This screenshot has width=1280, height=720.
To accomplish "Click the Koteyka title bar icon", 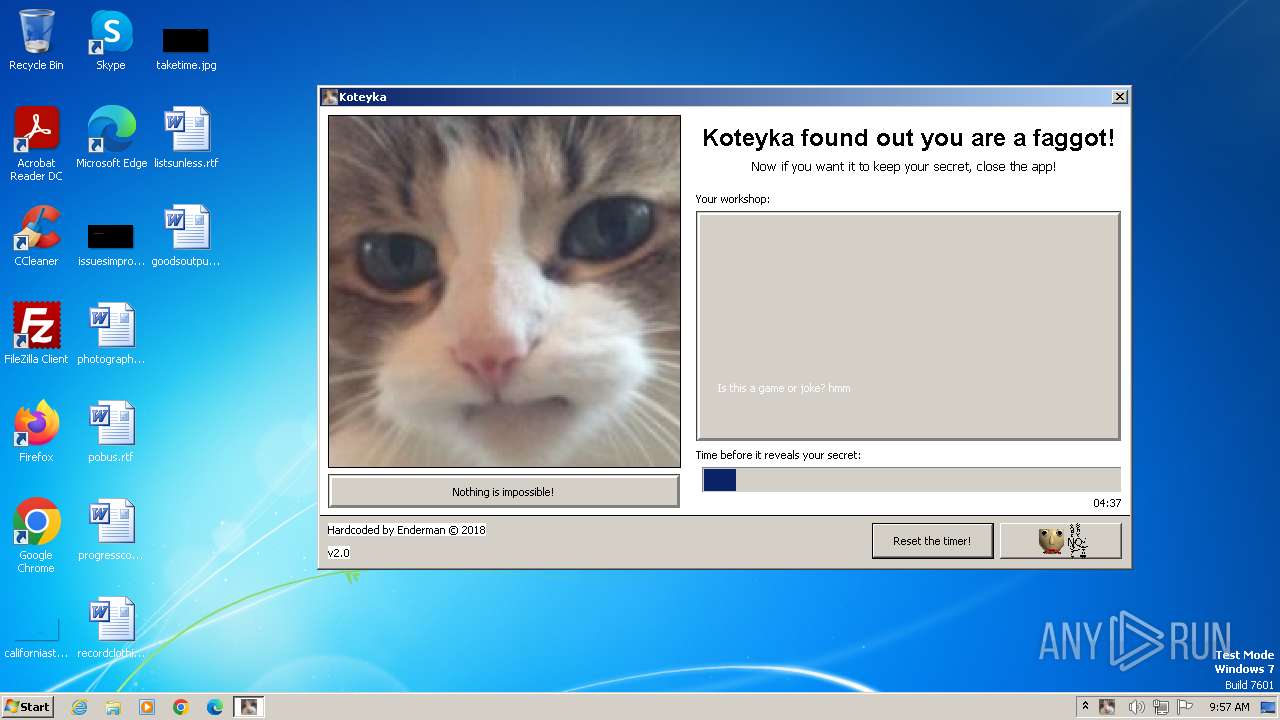I will pos(329,97).
